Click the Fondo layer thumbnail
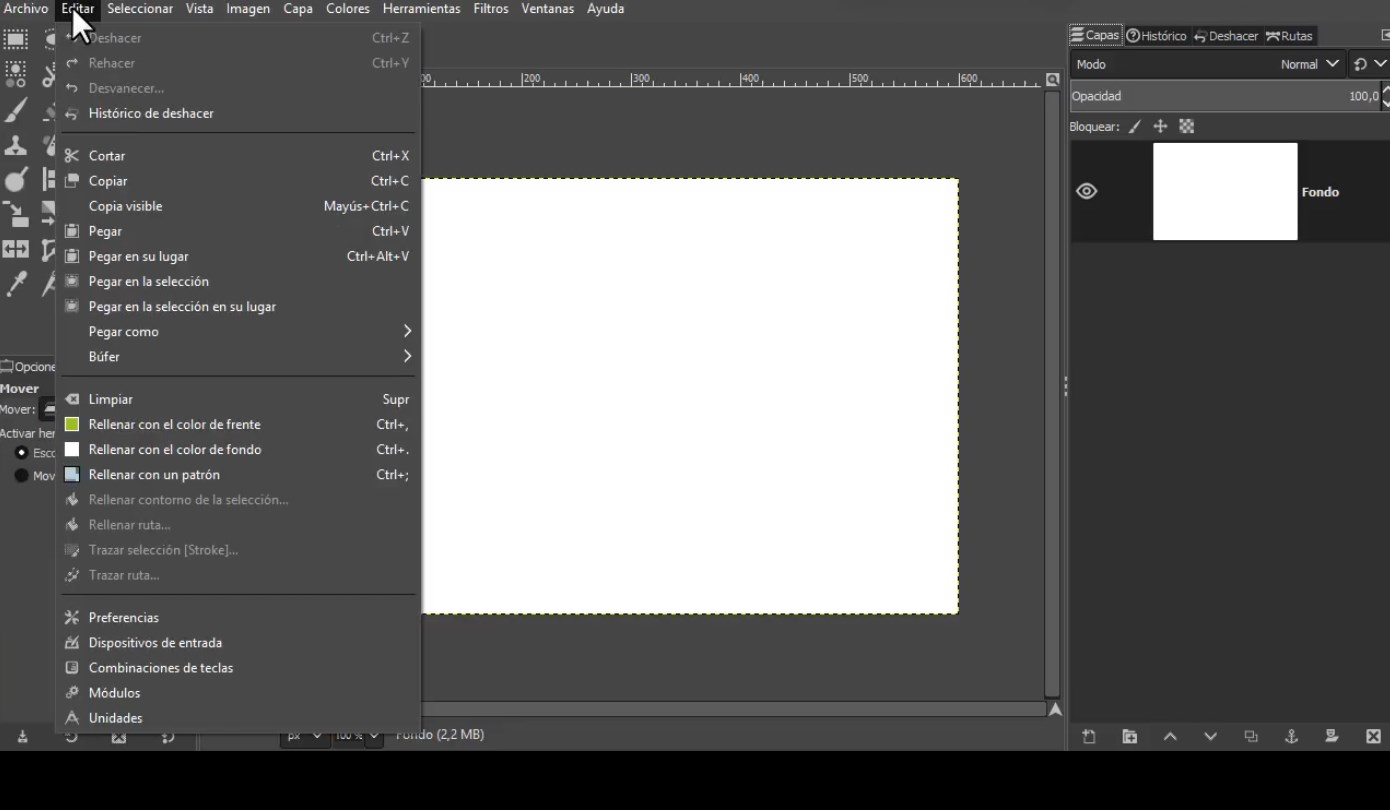Screen dimensions: 1390x810 (1225, 191)
